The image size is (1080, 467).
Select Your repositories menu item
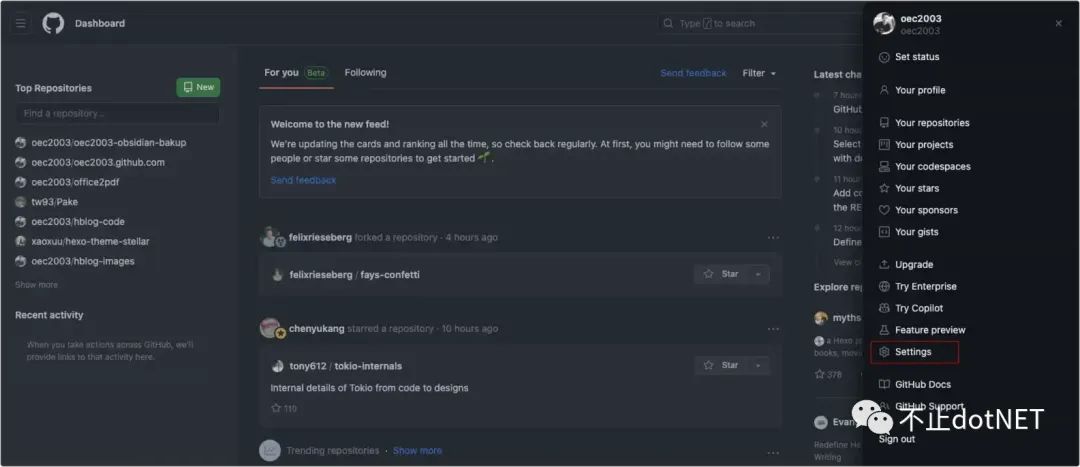click(931, 123)
